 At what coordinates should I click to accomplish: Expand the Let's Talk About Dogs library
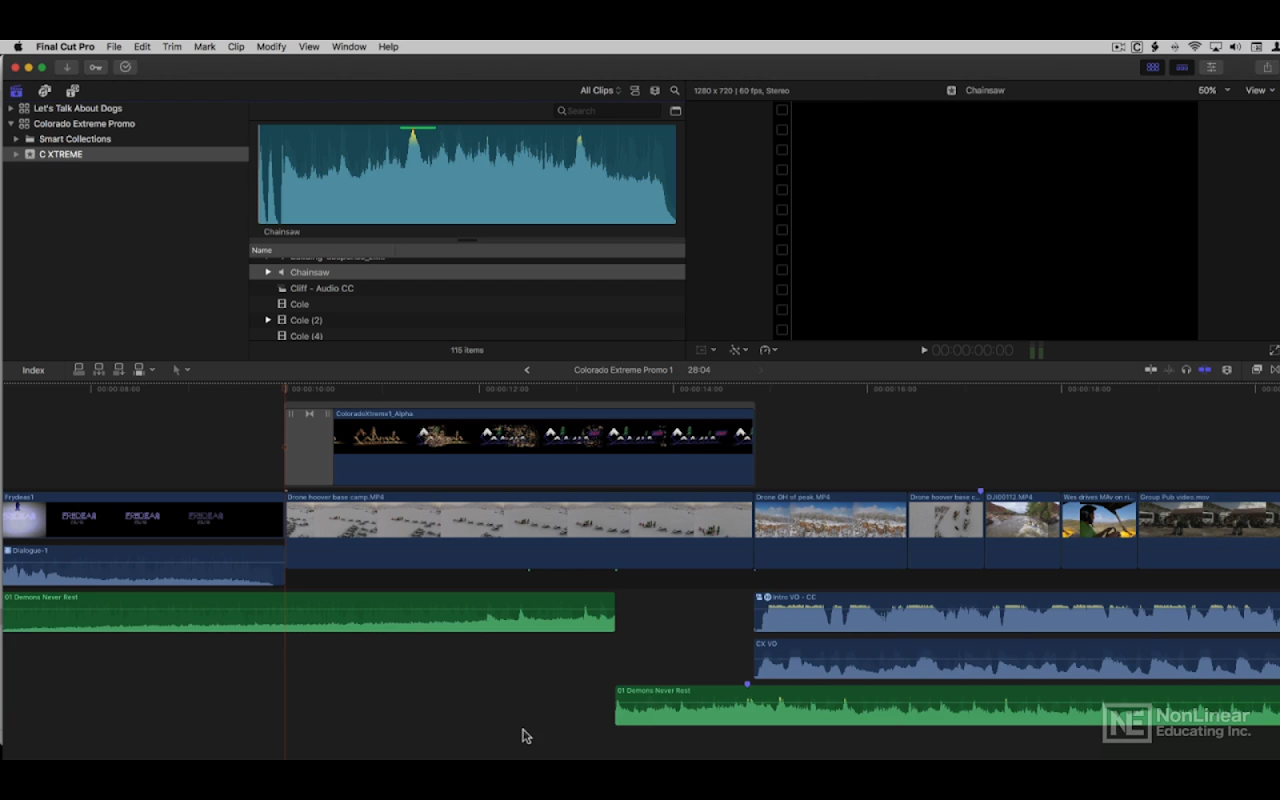click(11, 108)
